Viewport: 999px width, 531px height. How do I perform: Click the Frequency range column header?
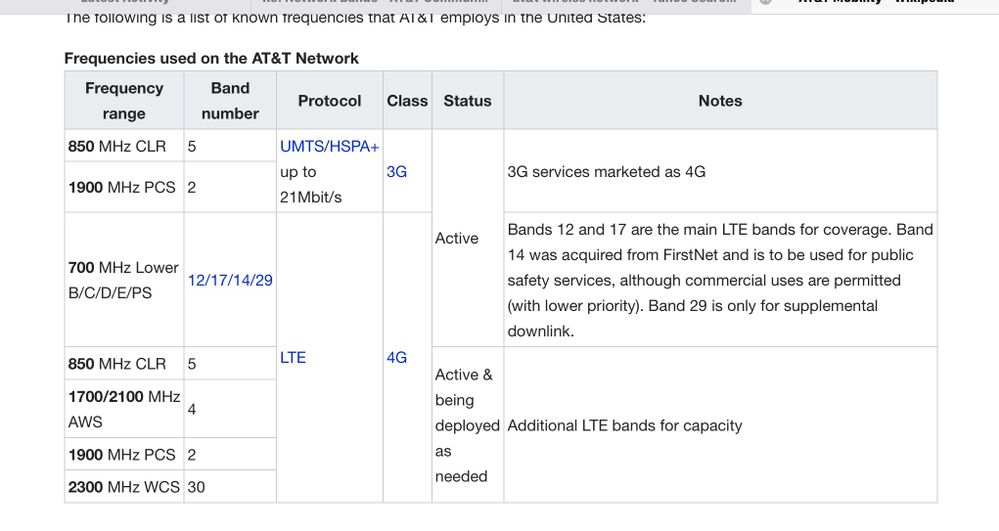124,101
